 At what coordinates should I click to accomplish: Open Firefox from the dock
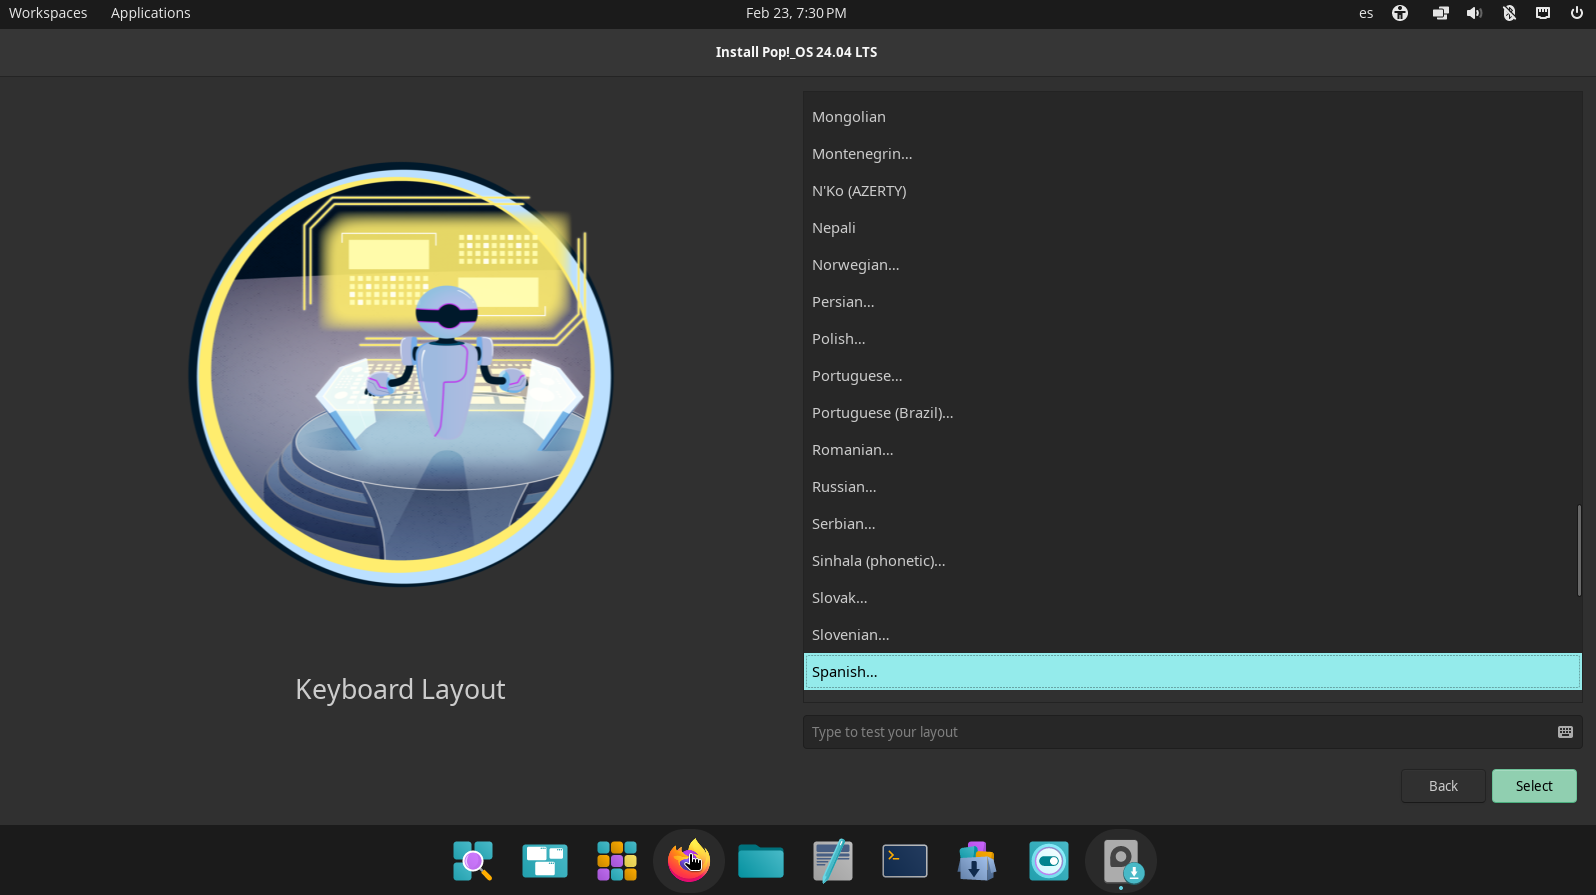point(688,860)
